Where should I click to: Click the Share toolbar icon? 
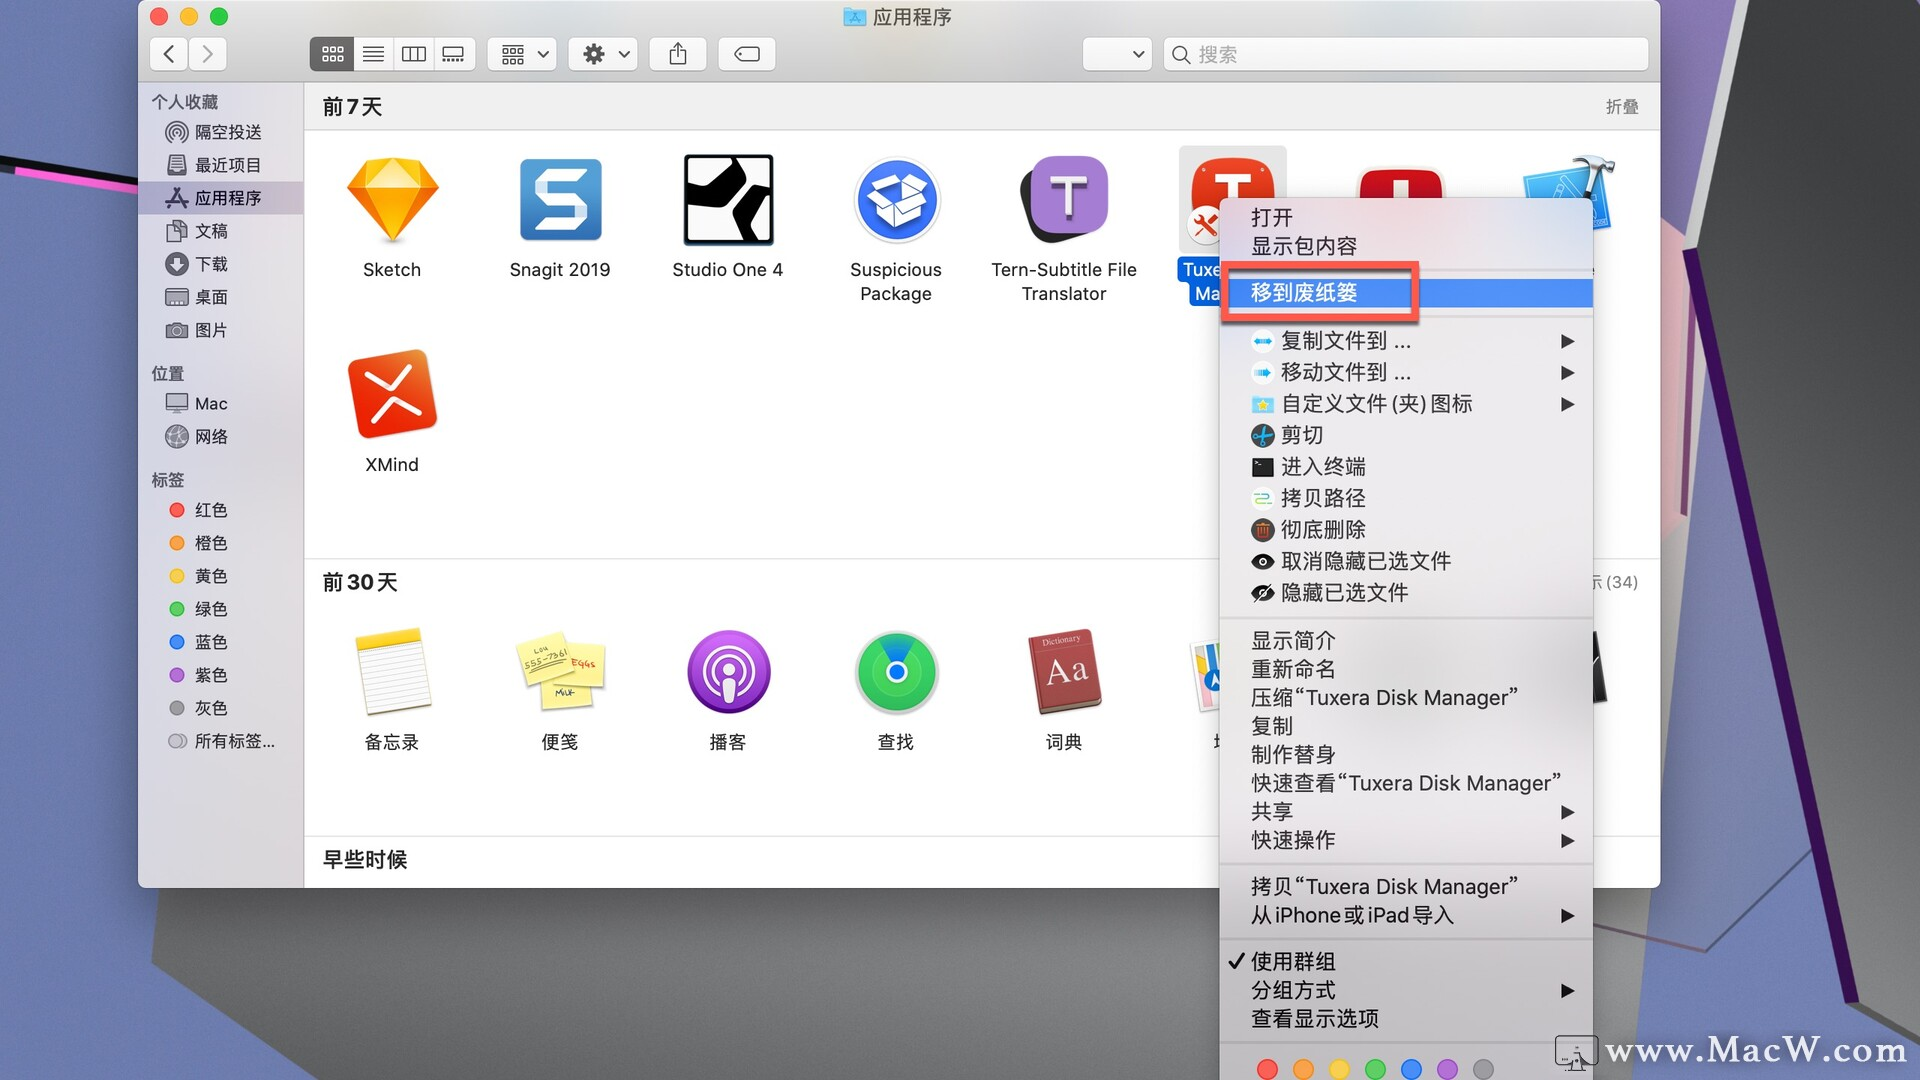pos(678,54)
